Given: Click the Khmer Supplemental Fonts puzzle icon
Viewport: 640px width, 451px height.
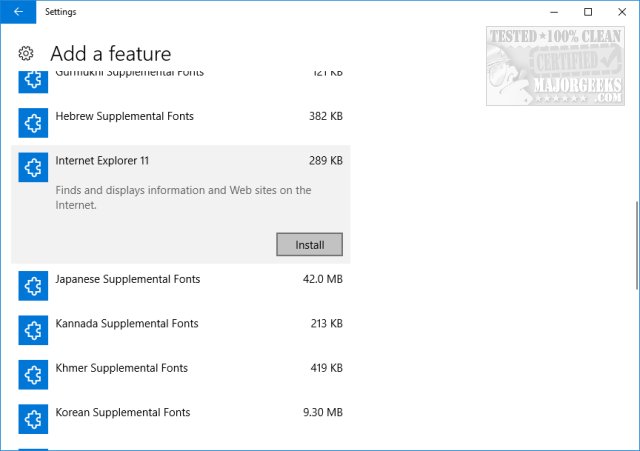Looking at the screenshot, I should pyautogui.click(x=33, y=374).
